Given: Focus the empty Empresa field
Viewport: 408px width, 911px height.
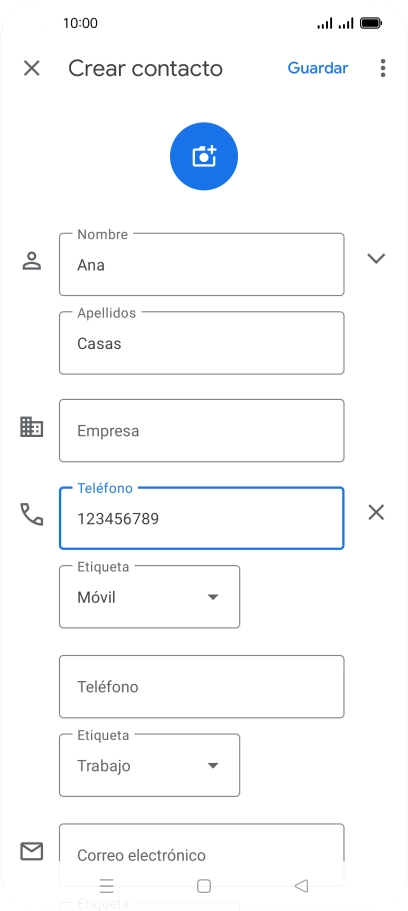Looking at the screenshot, I should pyautogui.click(x=202, y=431).
